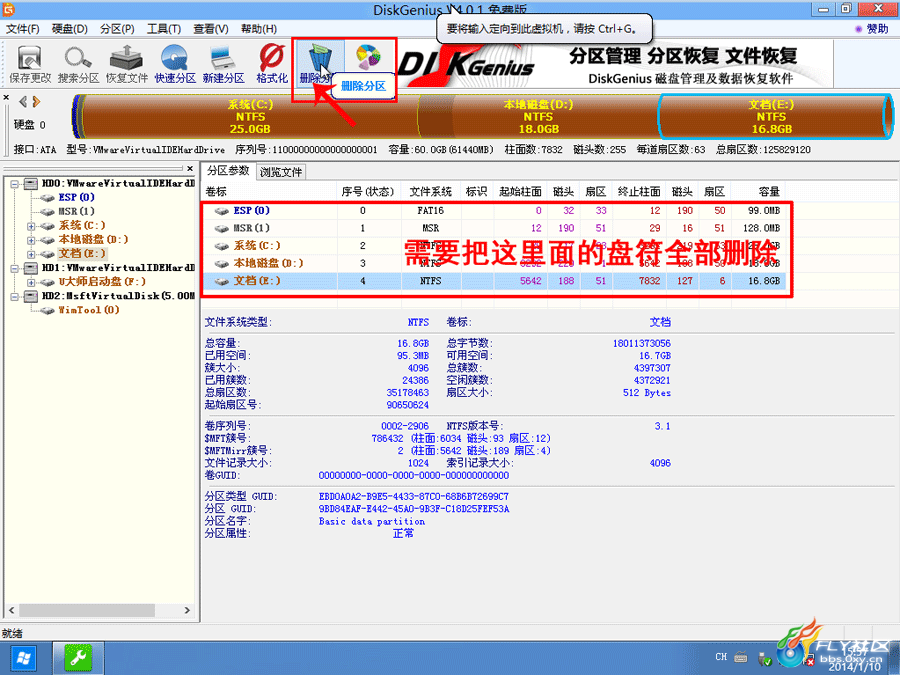Click the tree panel scrollbar left arrow
Screen dimensions: 900x675
pos(11,610)
